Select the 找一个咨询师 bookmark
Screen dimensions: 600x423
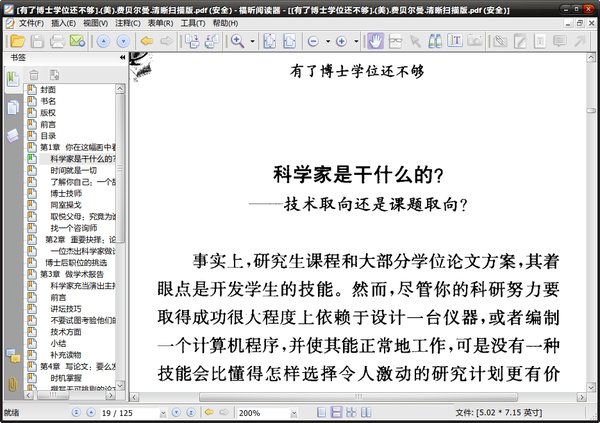tap(73, 228)
